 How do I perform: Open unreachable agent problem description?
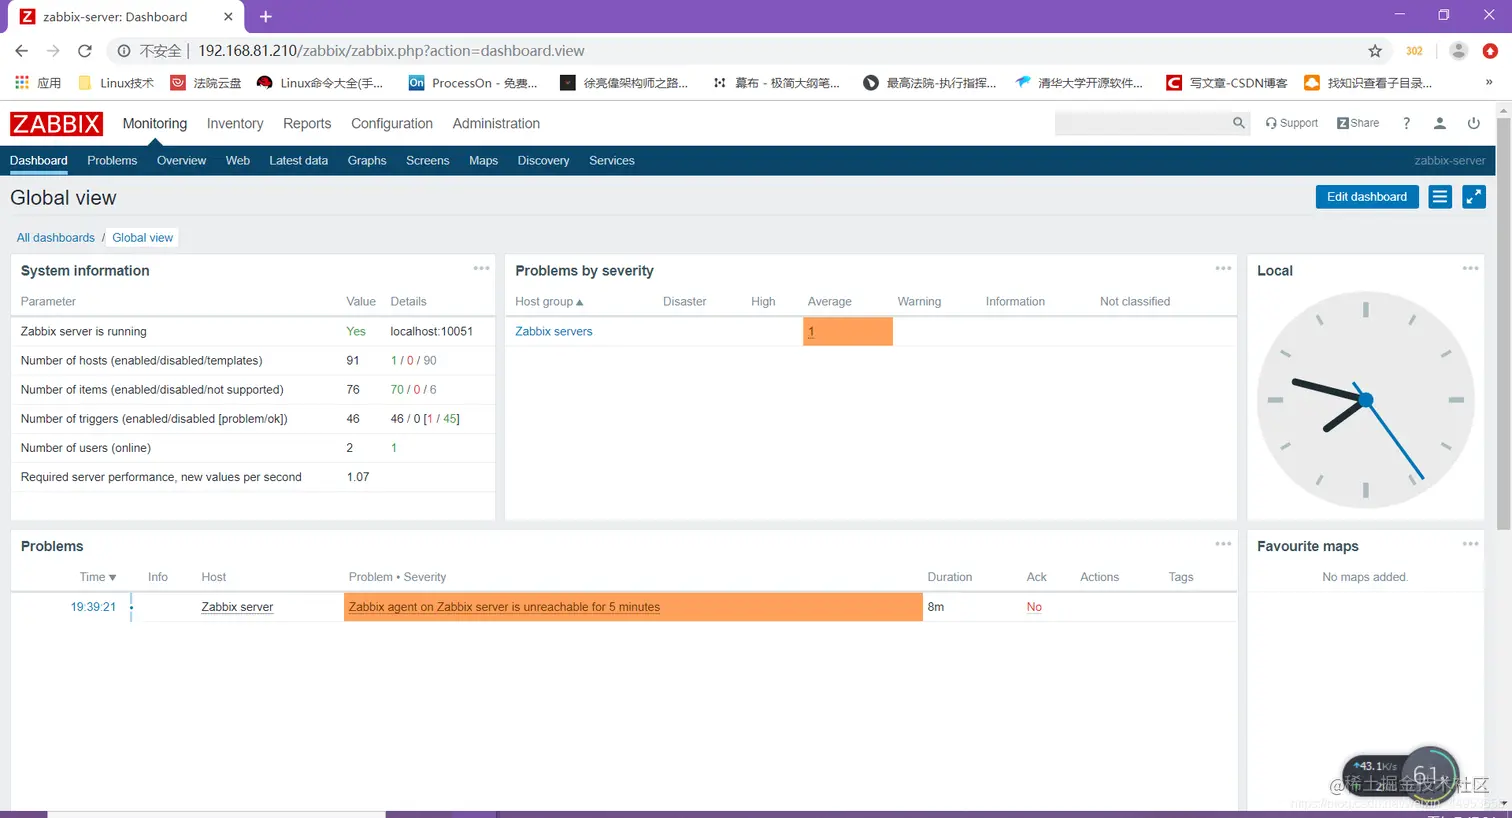click(504, 607)
